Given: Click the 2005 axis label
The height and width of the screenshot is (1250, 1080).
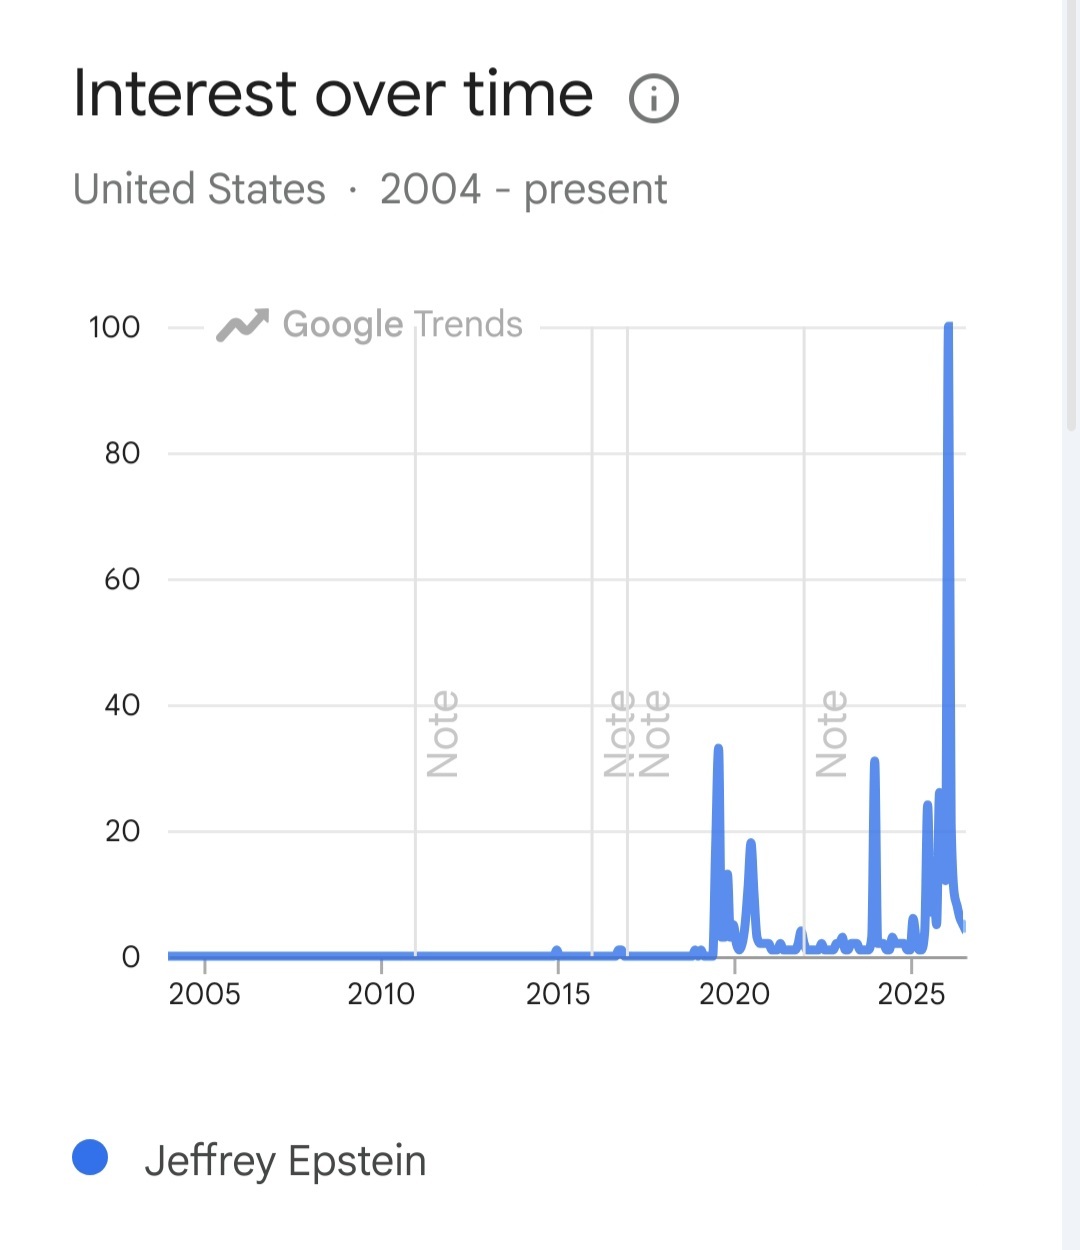Looking at the screenshot, I should (204, 993).
